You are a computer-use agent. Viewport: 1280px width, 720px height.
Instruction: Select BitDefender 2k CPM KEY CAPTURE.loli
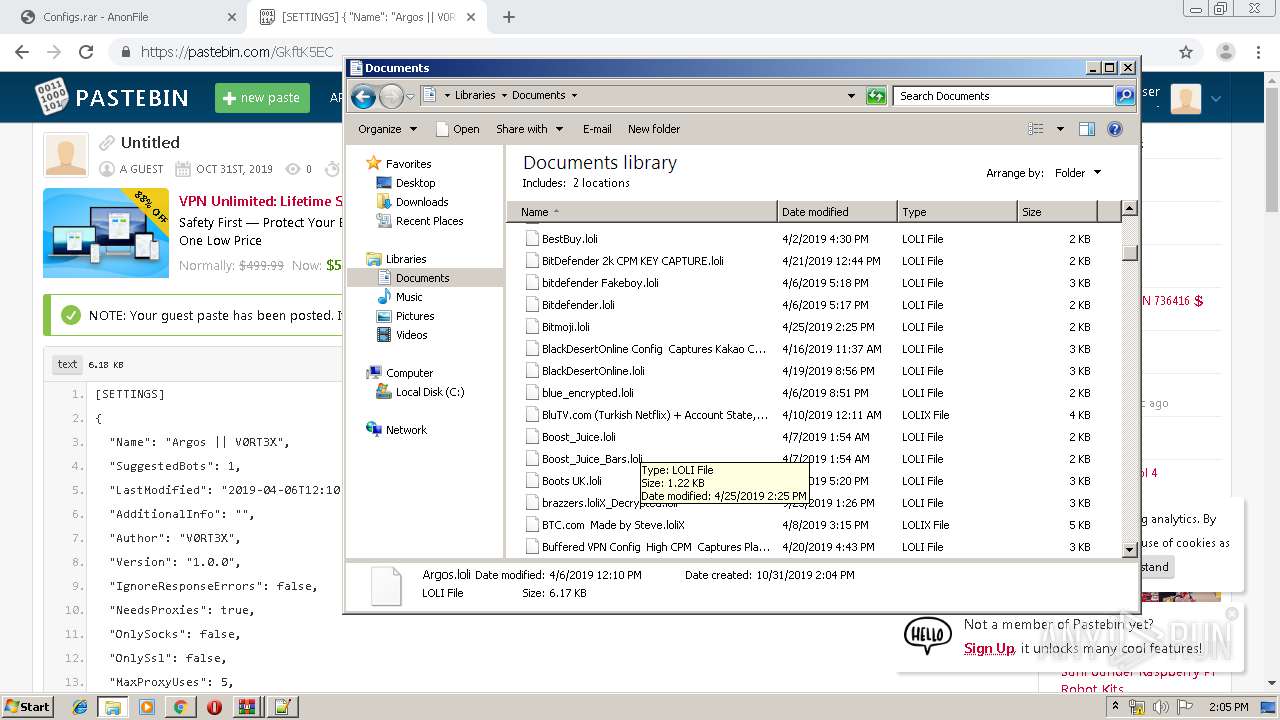coord(632,261)
